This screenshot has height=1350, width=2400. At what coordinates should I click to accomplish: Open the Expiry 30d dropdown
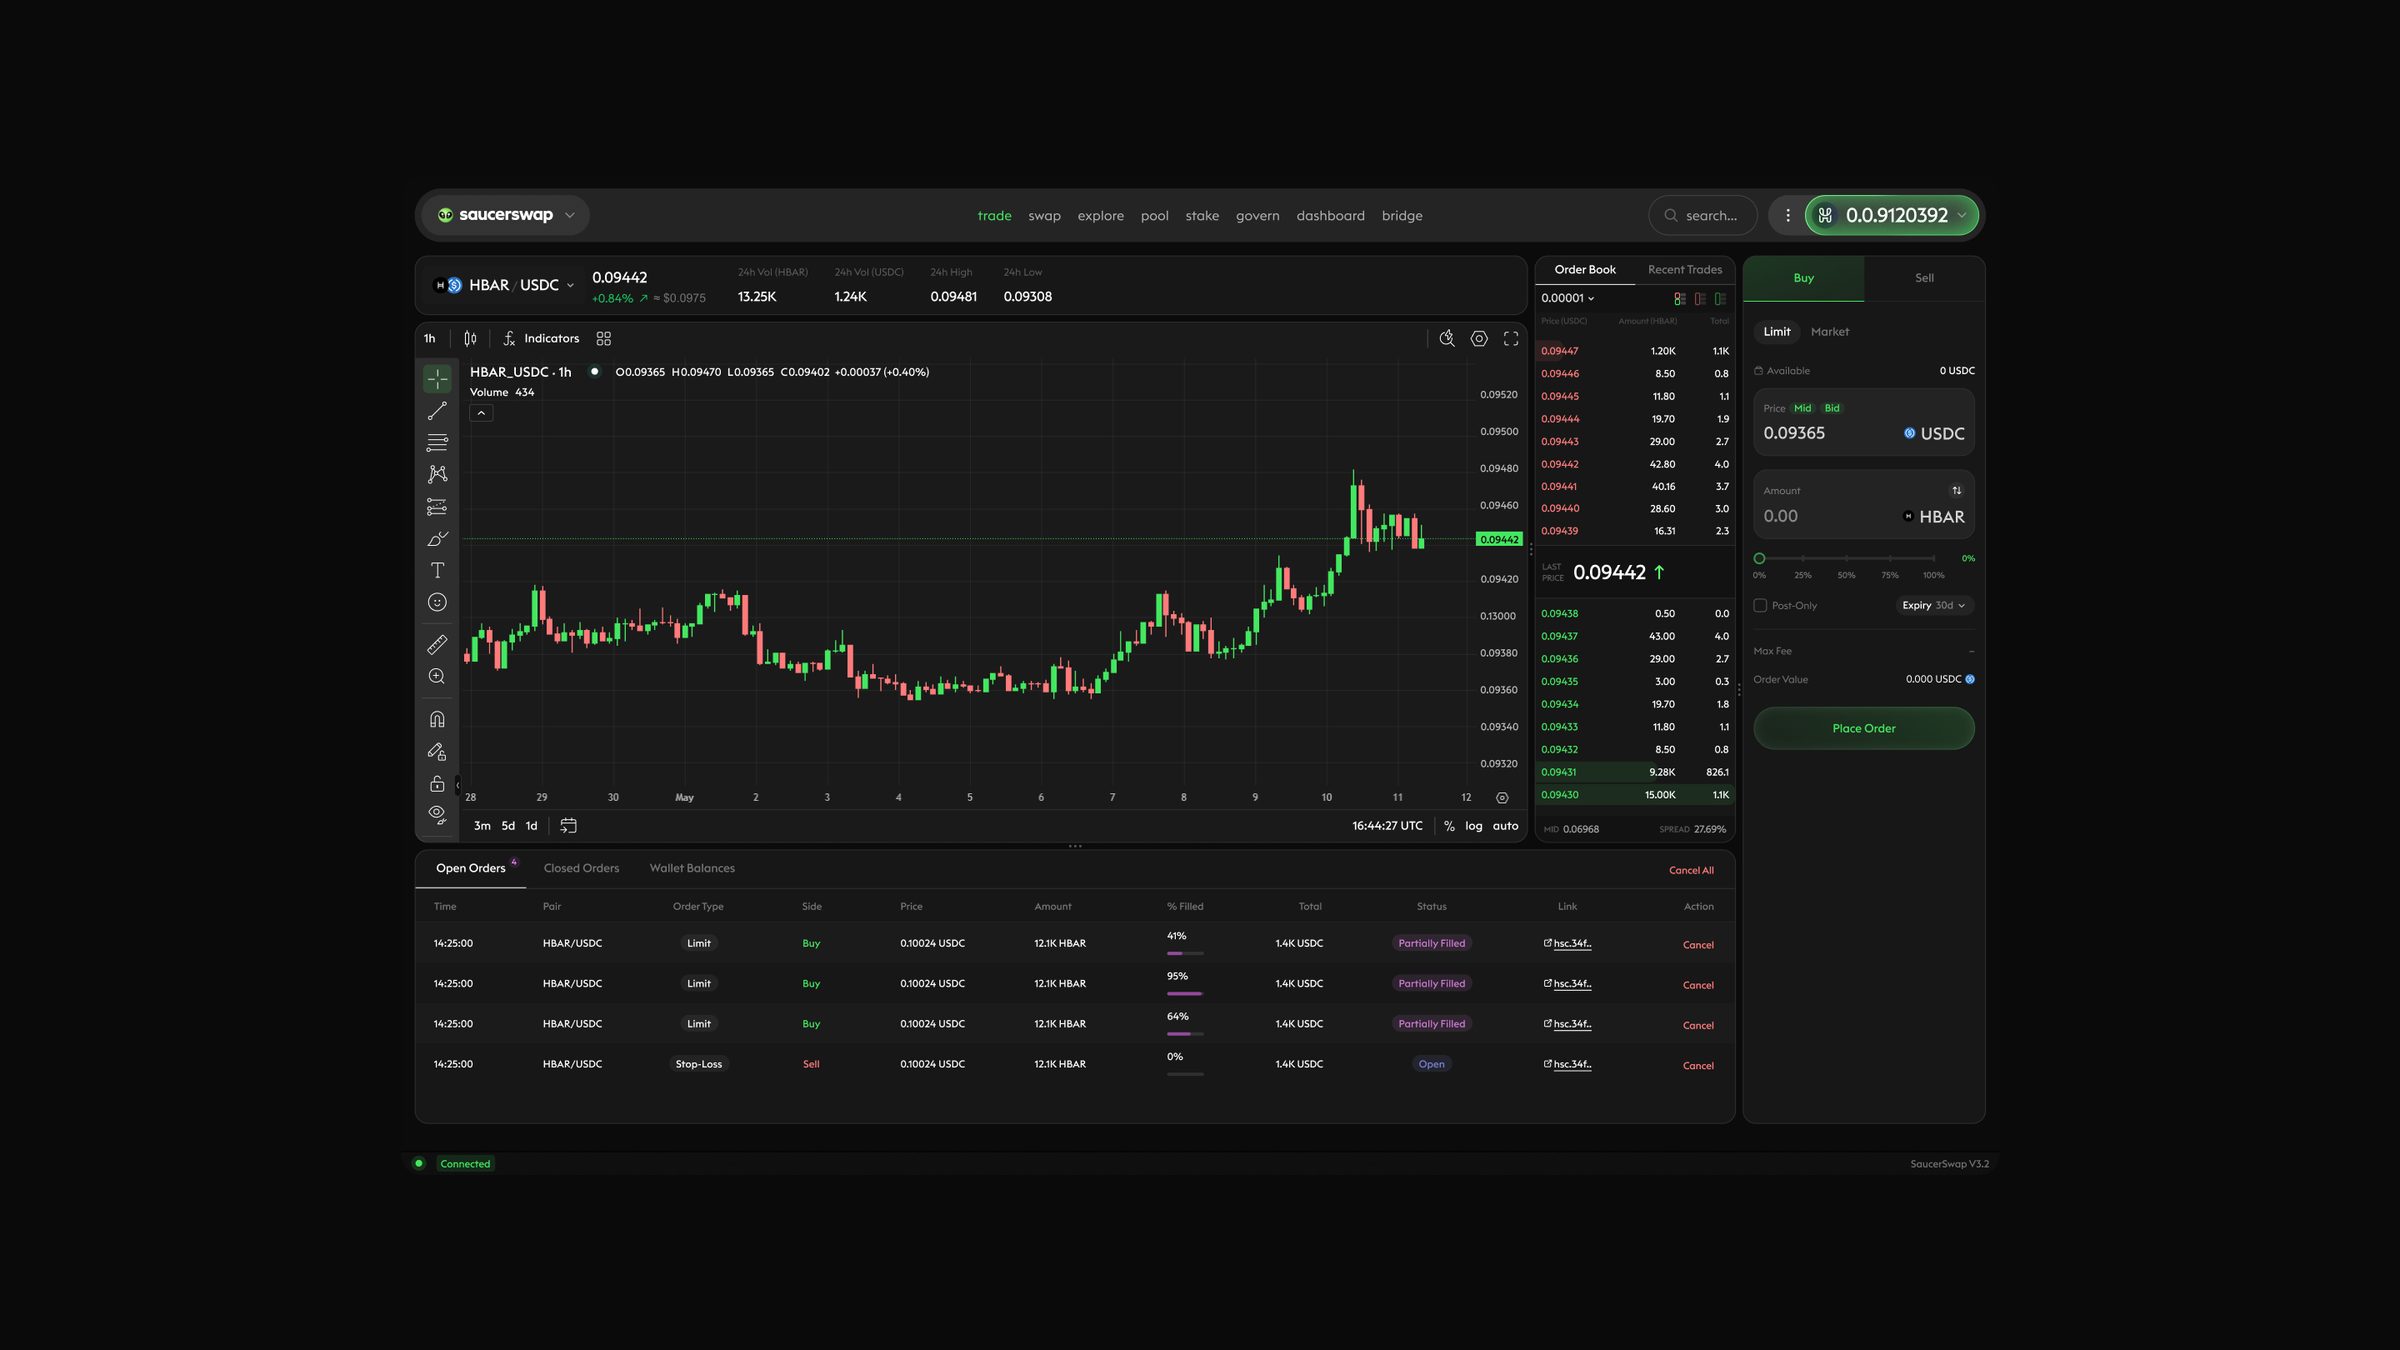pyautogui.click(x=1933, y=605)
